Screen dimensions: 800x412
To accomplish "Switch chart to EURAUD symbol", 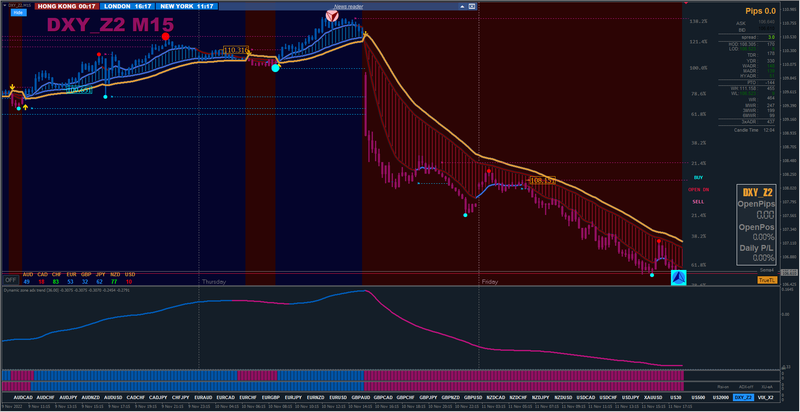I will (x=203, y=397).
